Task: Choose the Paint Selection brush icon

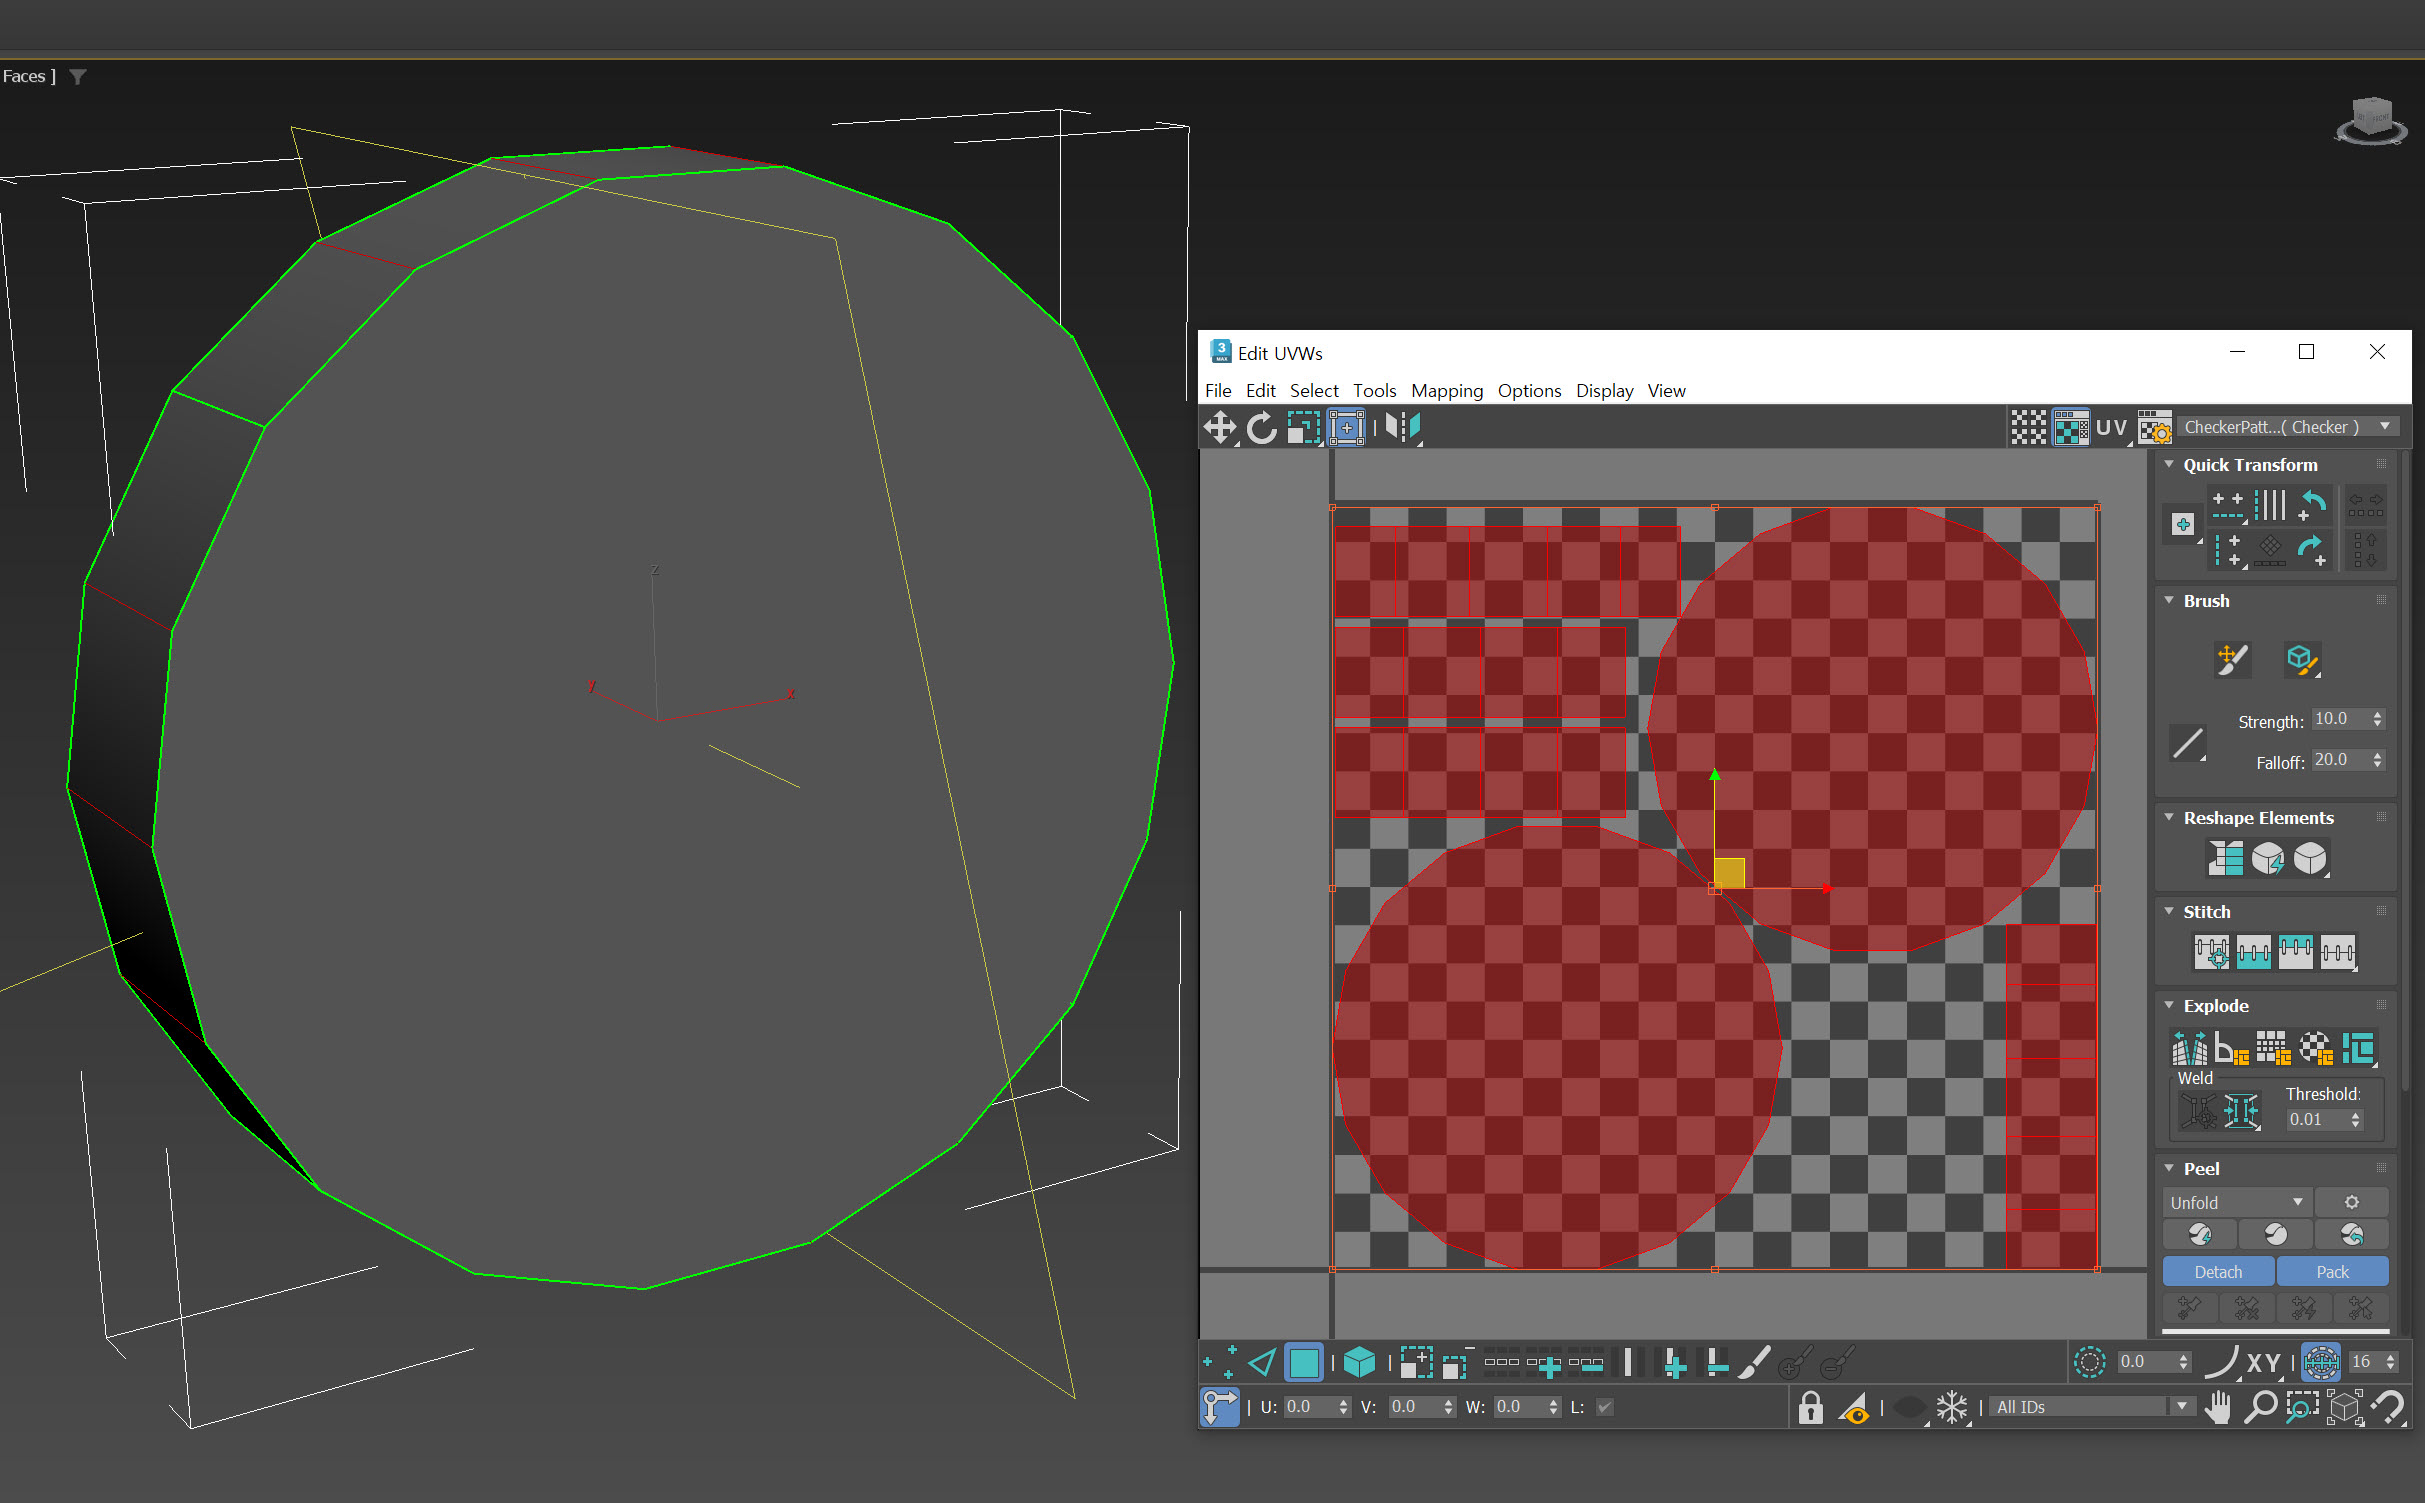Action: pyautogui.click(x=1753, y=1362)
